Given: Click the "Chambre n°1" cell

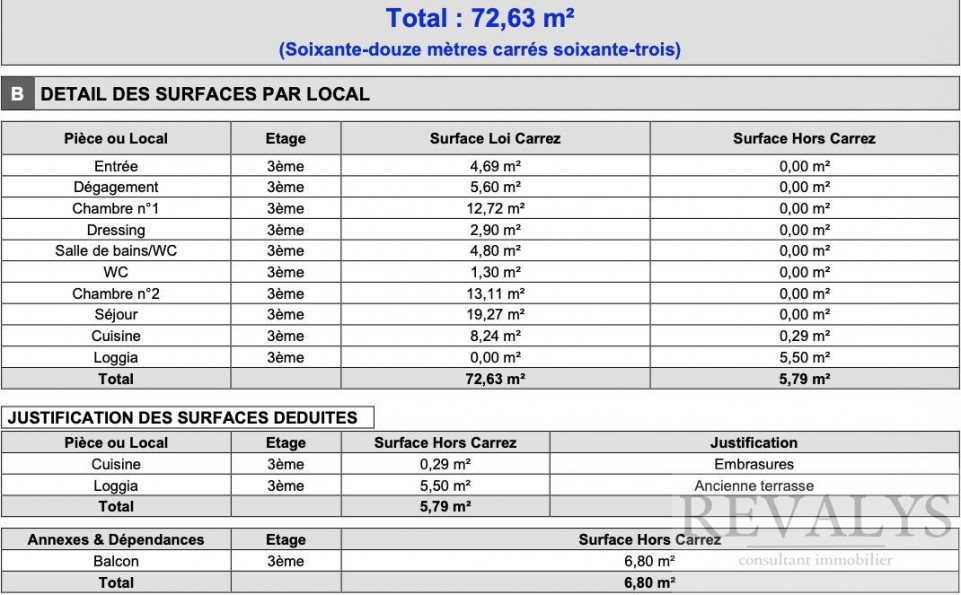Looking at the screenshot, I should (116, 209).
